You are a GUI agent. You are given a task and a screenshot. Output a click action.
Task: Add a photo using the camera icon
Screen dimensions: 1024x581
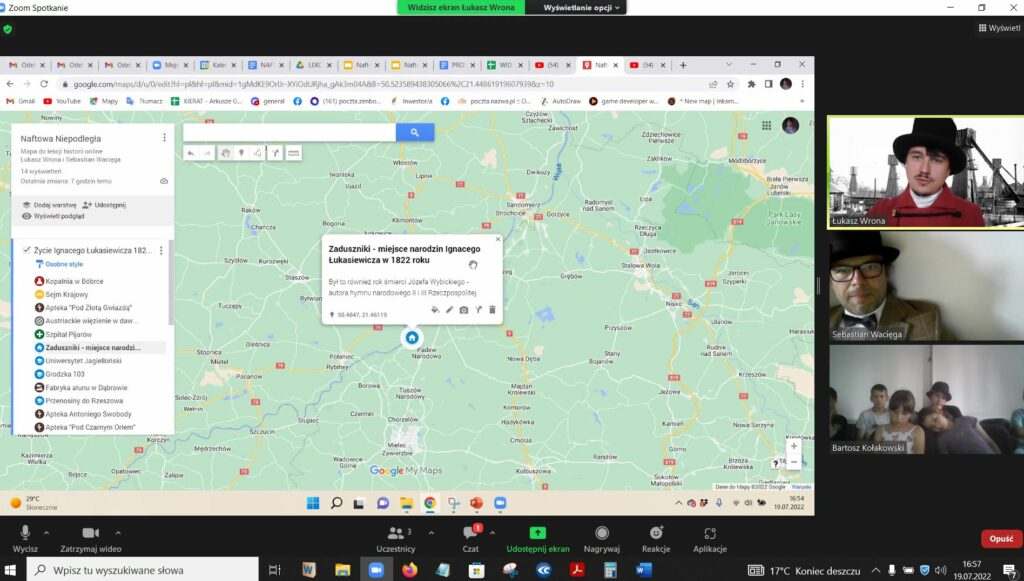(464, 310)
